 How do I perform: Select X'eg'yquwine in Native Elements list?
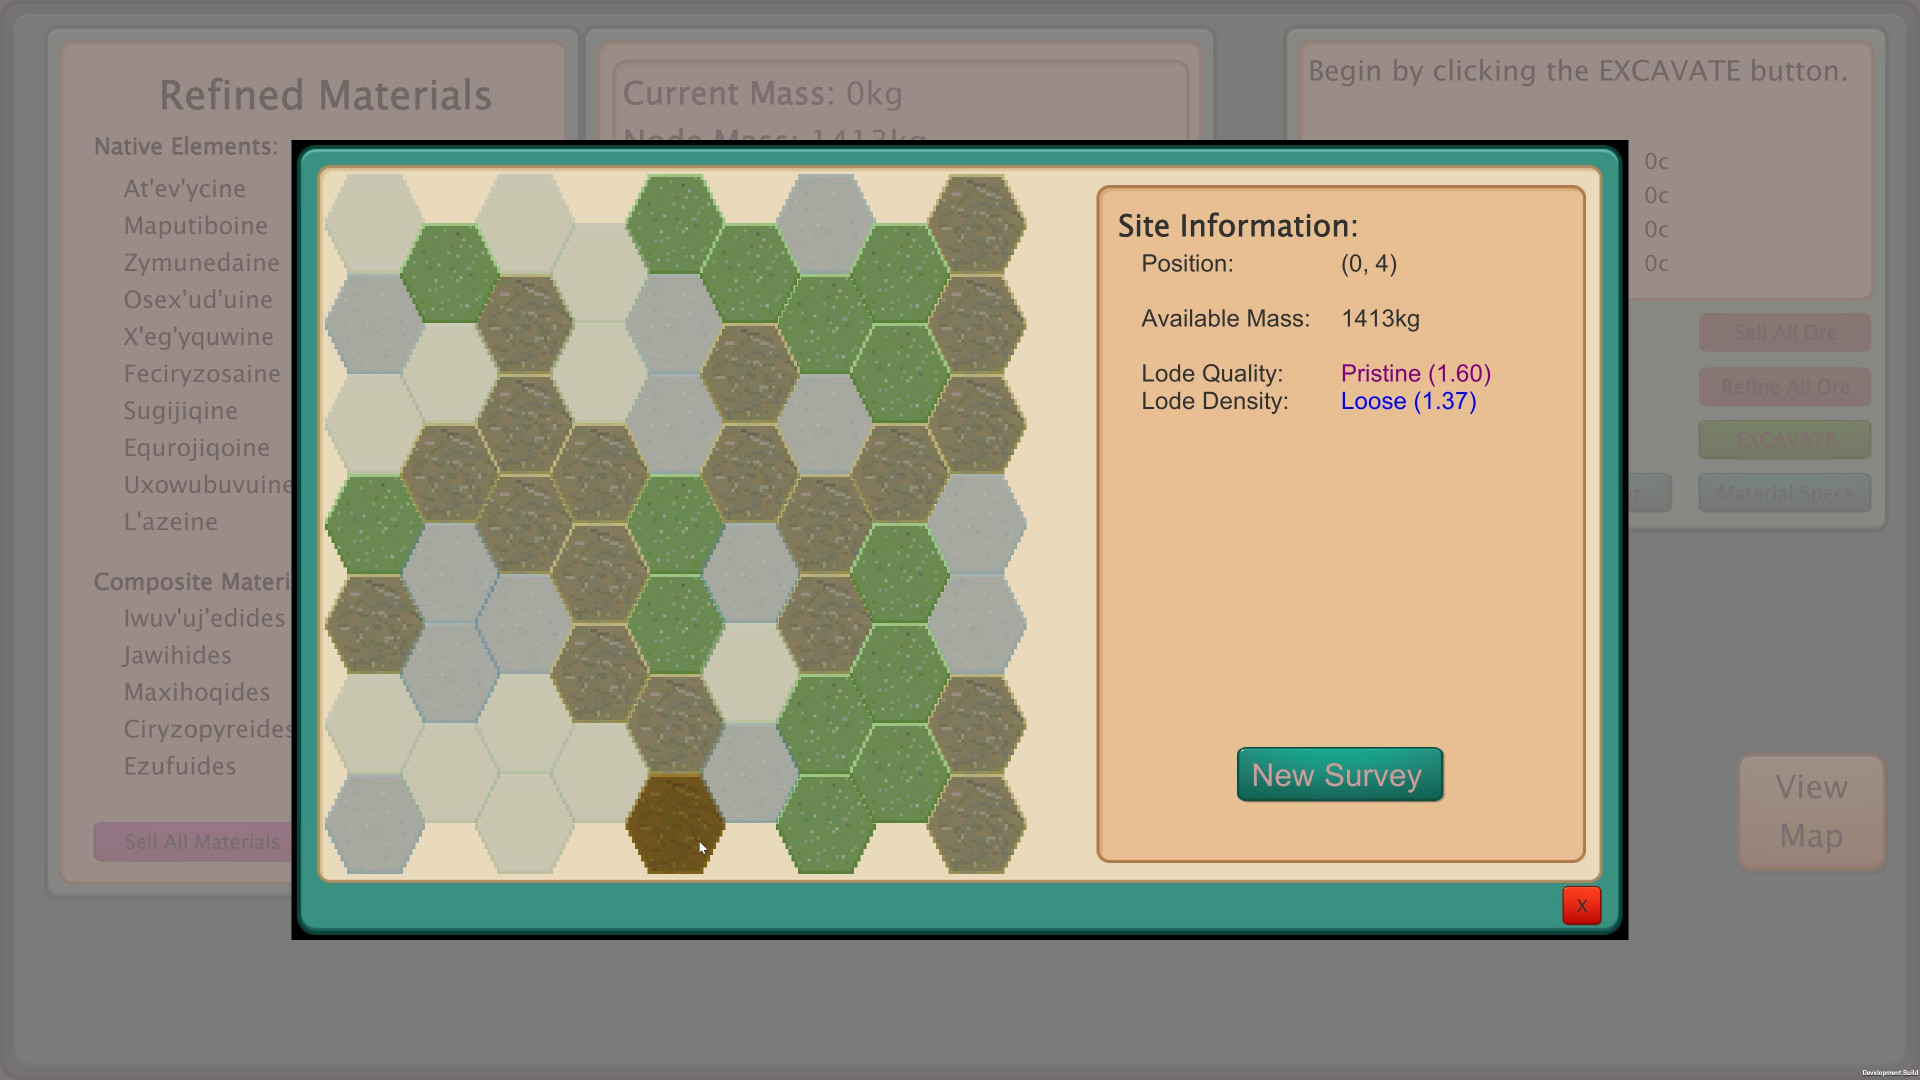(199, 337)
